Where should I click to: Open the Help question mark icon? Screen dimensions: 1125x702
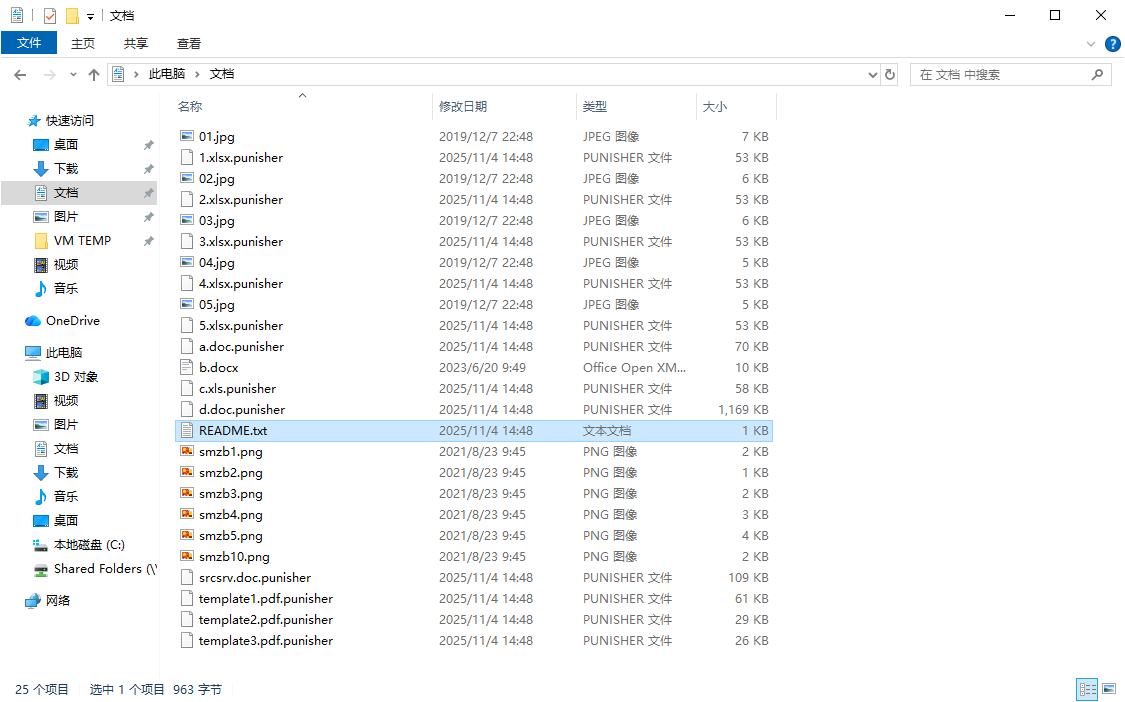coord(1112,44)
